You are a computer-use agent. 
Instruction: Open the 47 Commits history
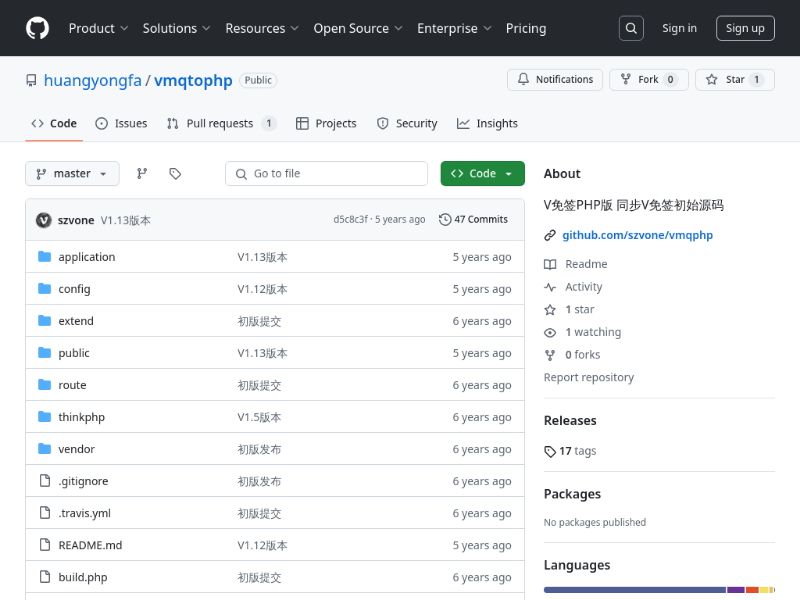pos(474,220)
